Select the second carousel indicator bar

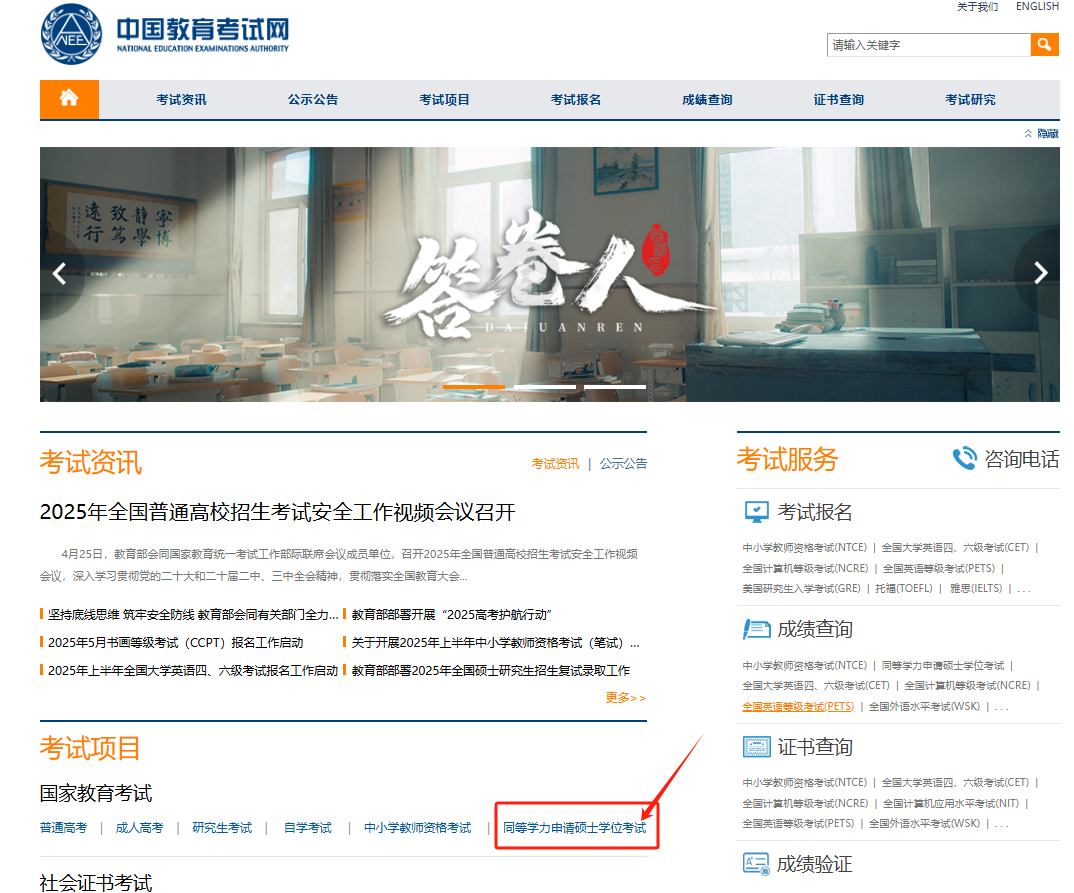[x=545, y=387]
